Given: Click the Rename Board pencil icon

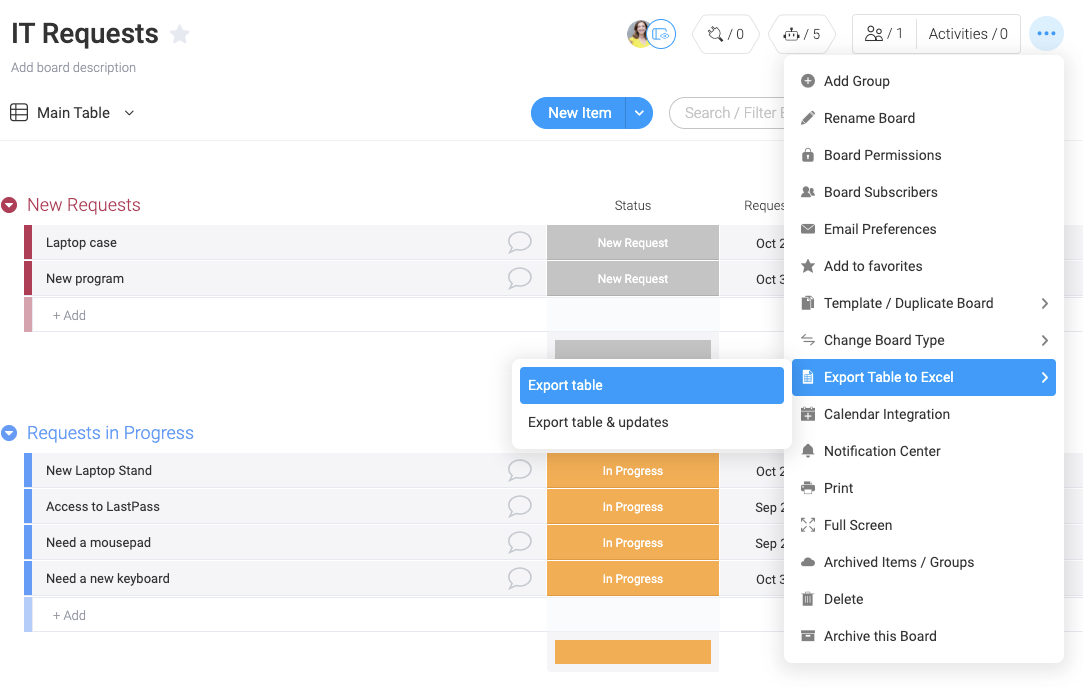Looking at the screenshot, I should pyautogui.click(x=807, y=118).
